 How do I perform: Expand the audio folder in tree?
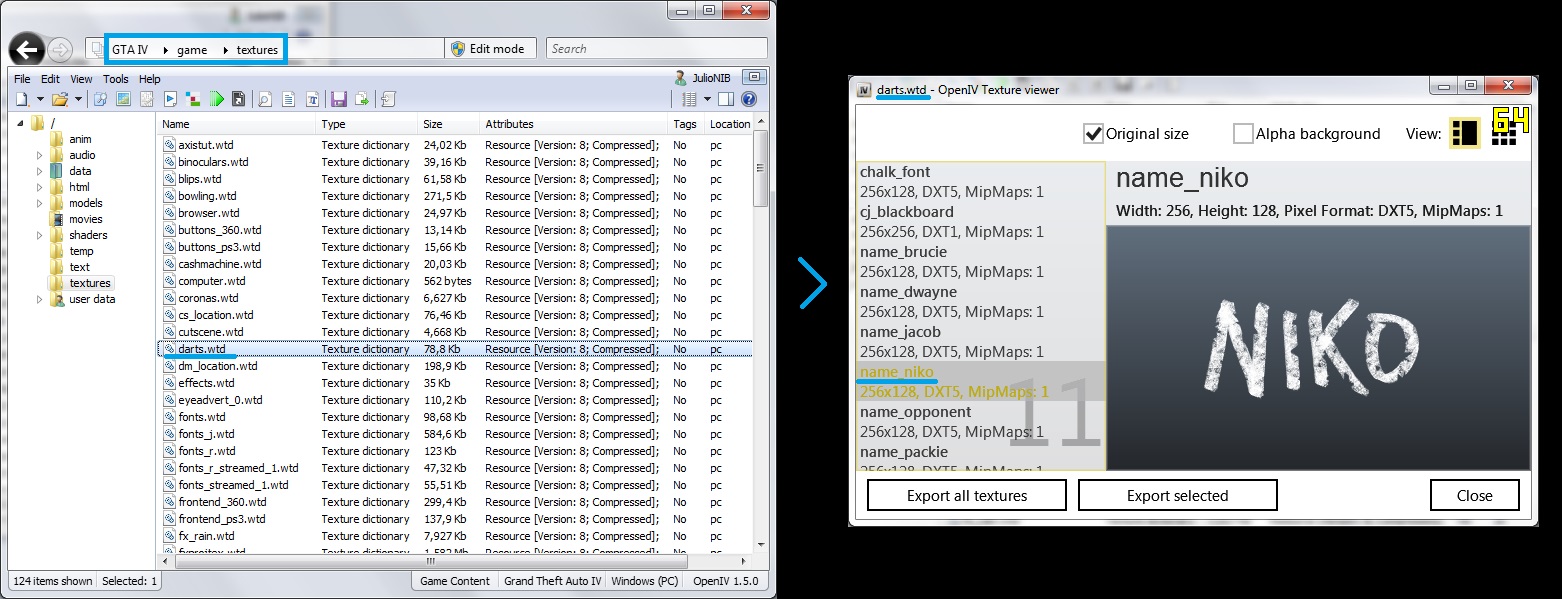[x=40, y=155]
